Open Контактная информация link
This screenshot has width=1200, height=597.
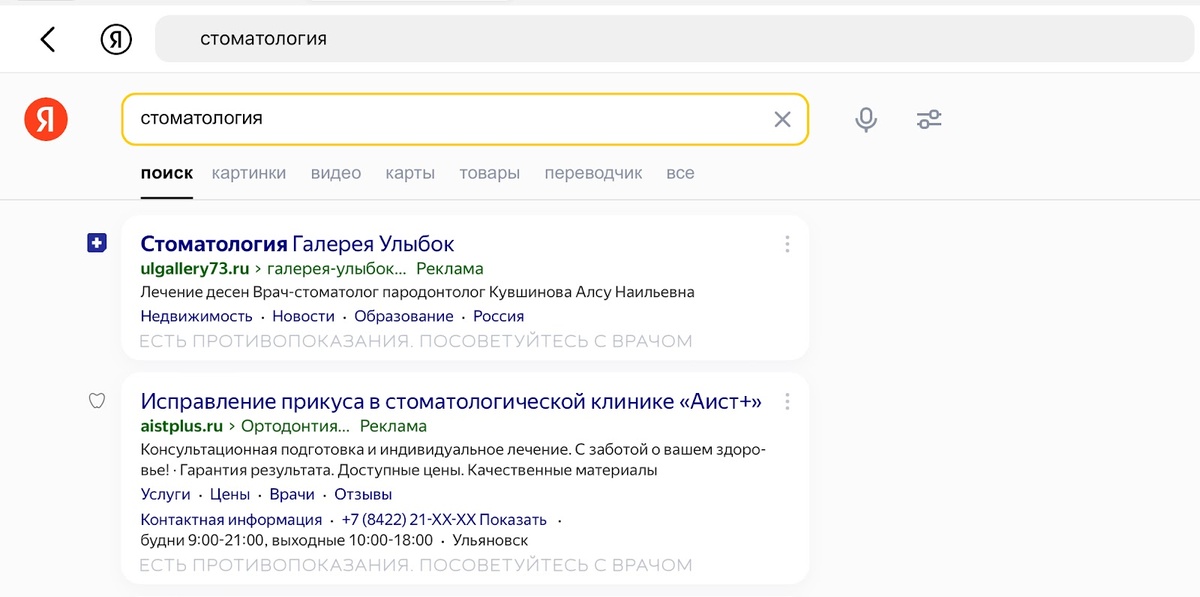231,520
